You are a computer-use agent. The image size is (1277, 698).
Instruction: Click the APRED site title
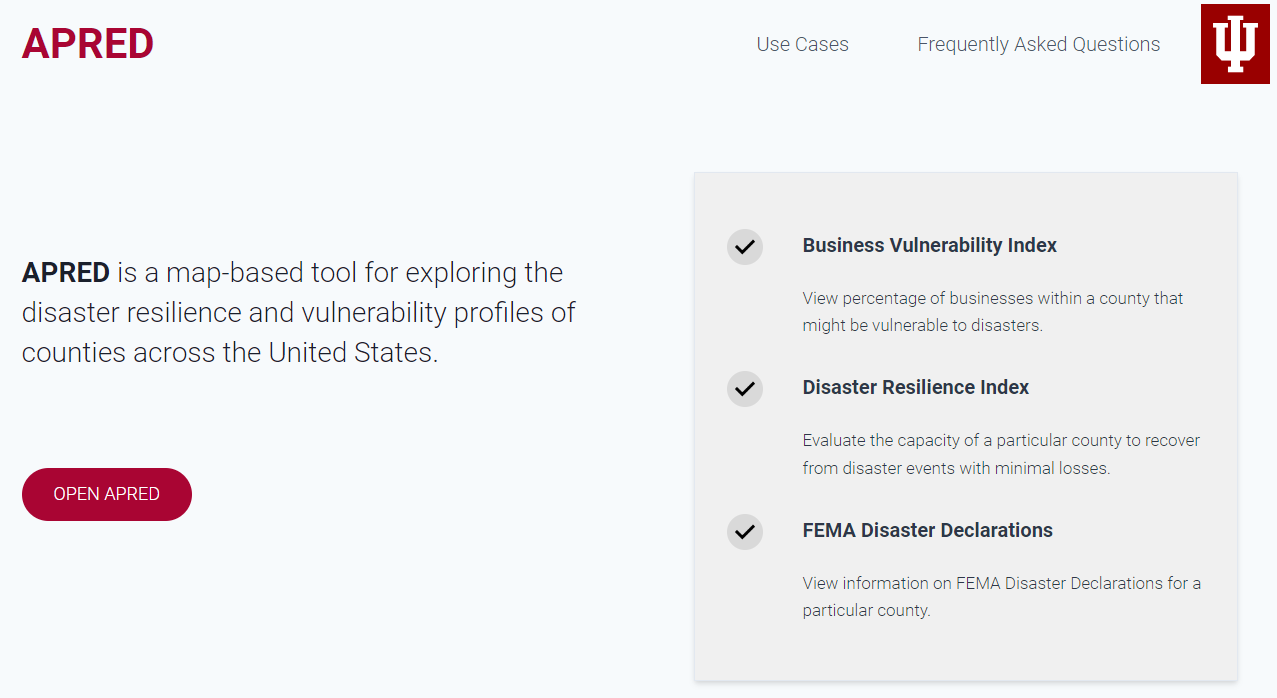tap(88, 44)
